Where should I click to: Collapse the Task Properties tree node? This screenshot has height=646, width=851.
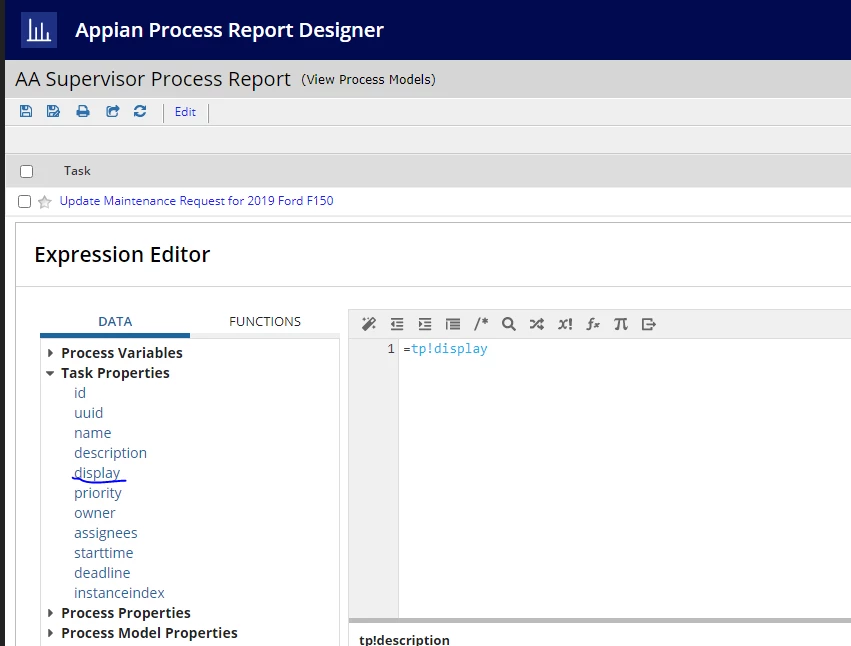pyautogui.click(x=50, y=373)
